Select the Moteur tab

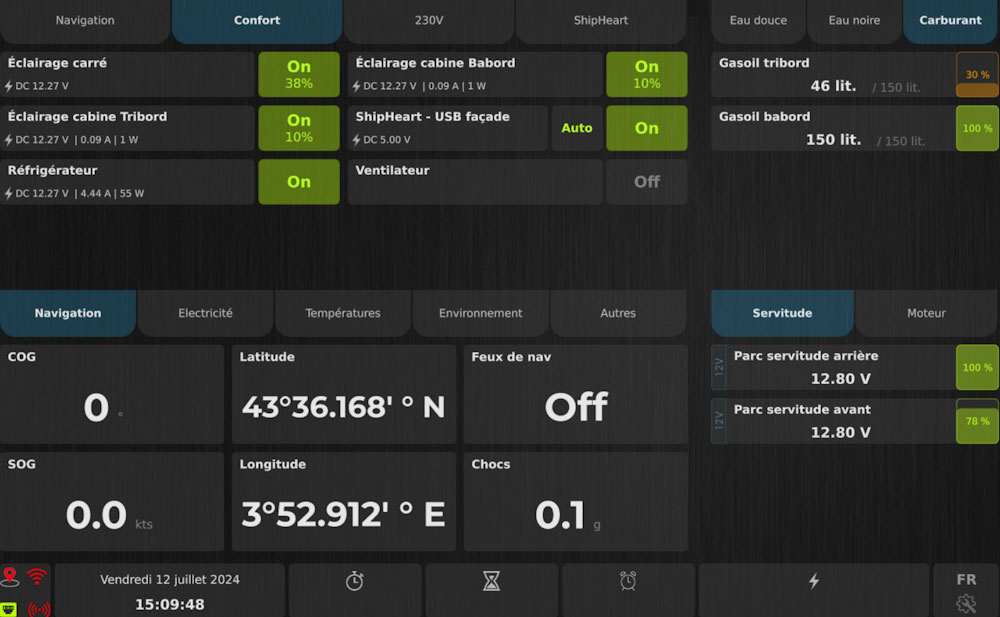click(x=926, y=313)
